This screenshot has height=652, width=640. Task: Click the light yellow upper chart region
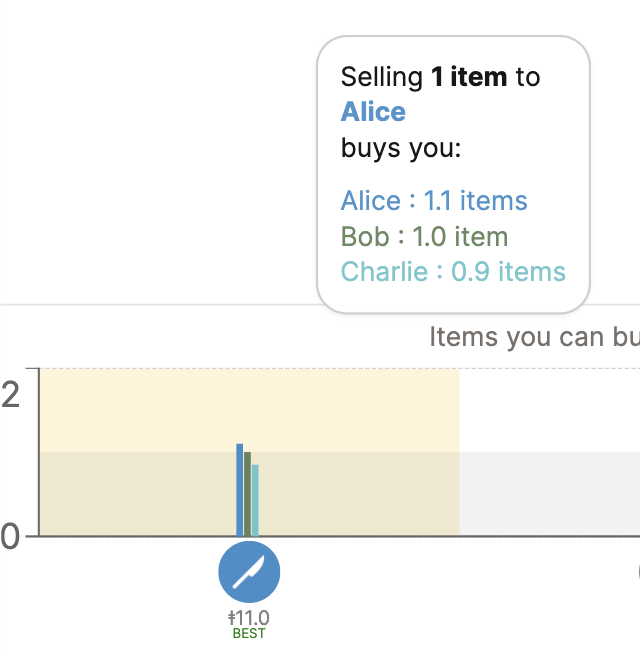pyautogui.click(x=250, y=410)
